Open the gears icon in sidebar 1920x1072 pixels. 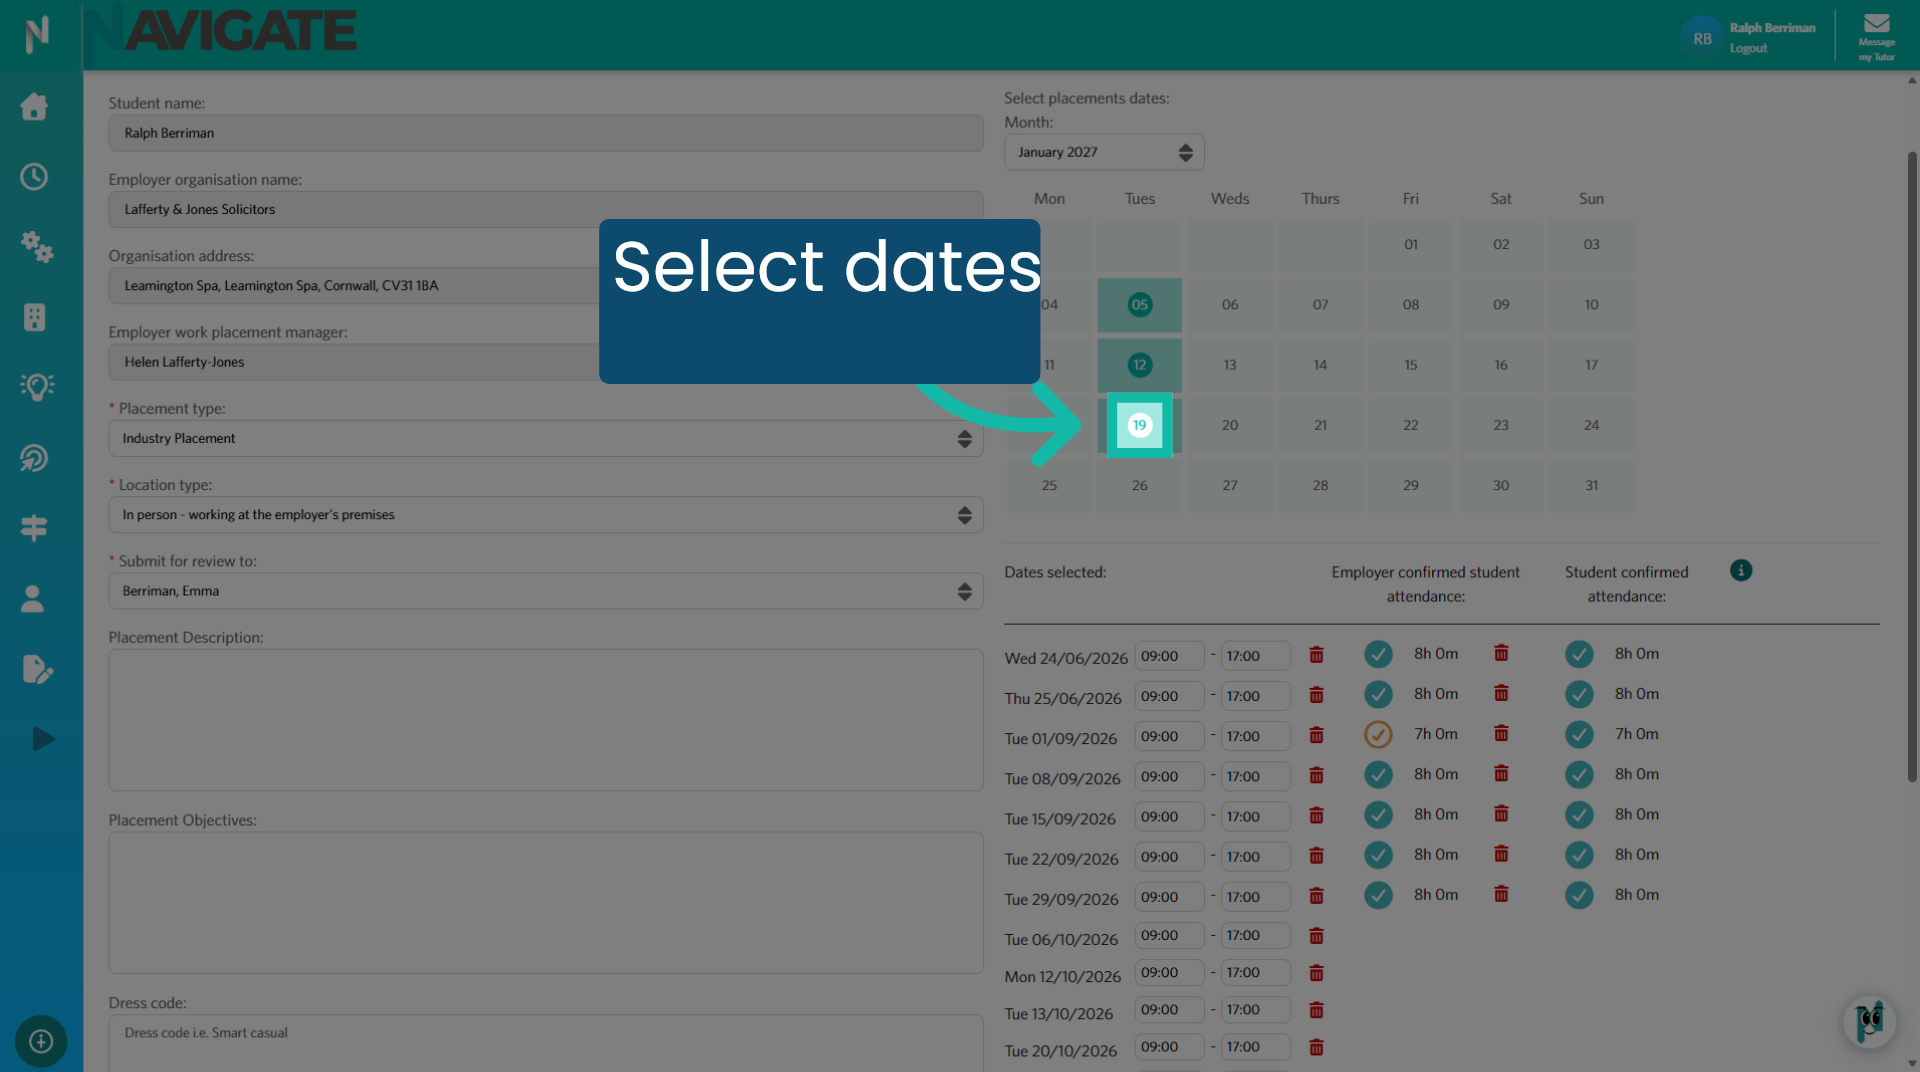click(37, 246)
